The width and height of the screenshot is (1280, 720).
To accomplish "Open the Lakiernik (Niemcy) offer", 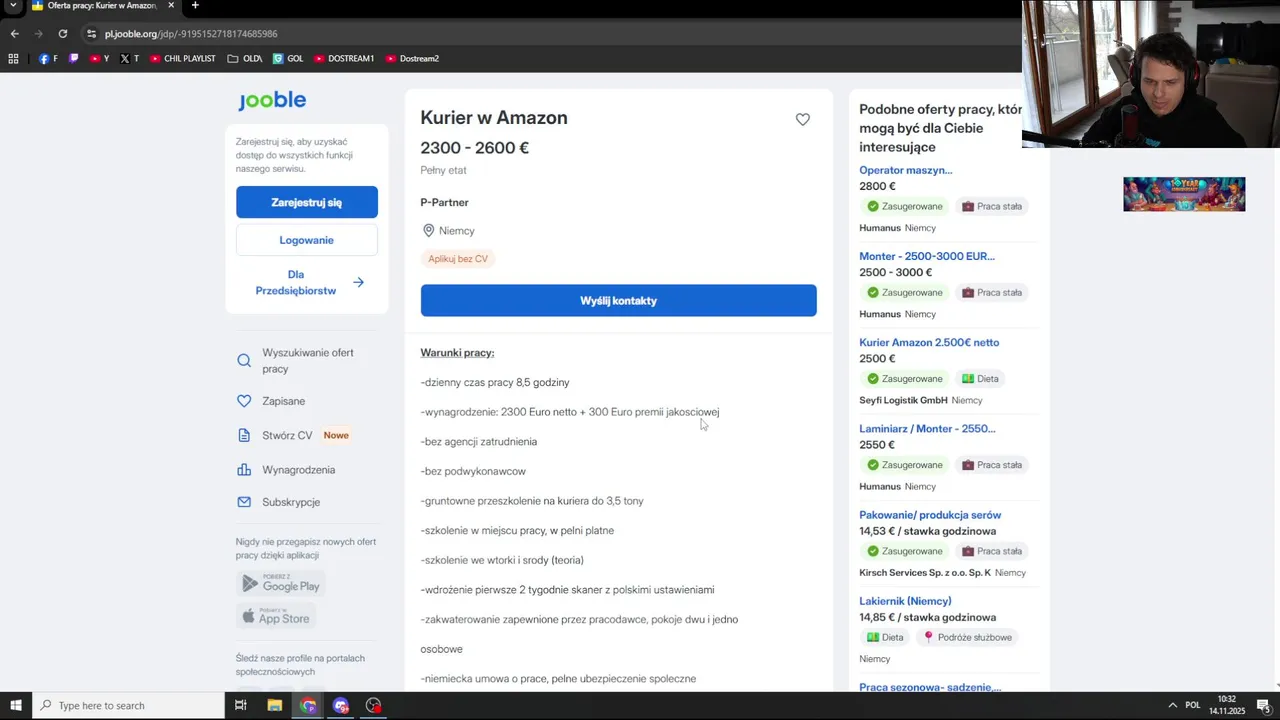I will [x=905, y=601].
